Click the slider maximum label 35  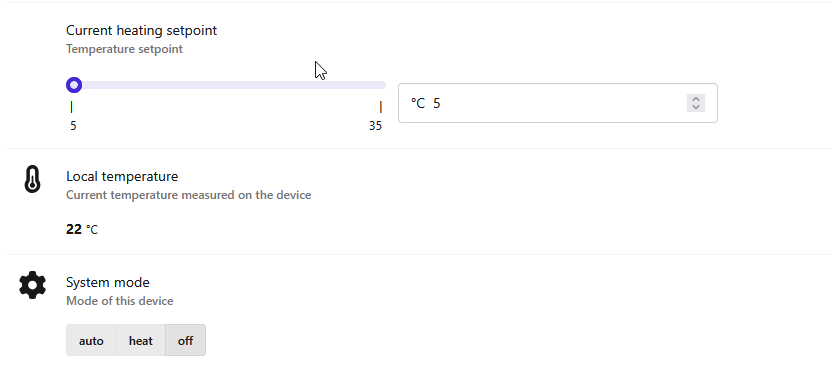click(x=375, y=126)
